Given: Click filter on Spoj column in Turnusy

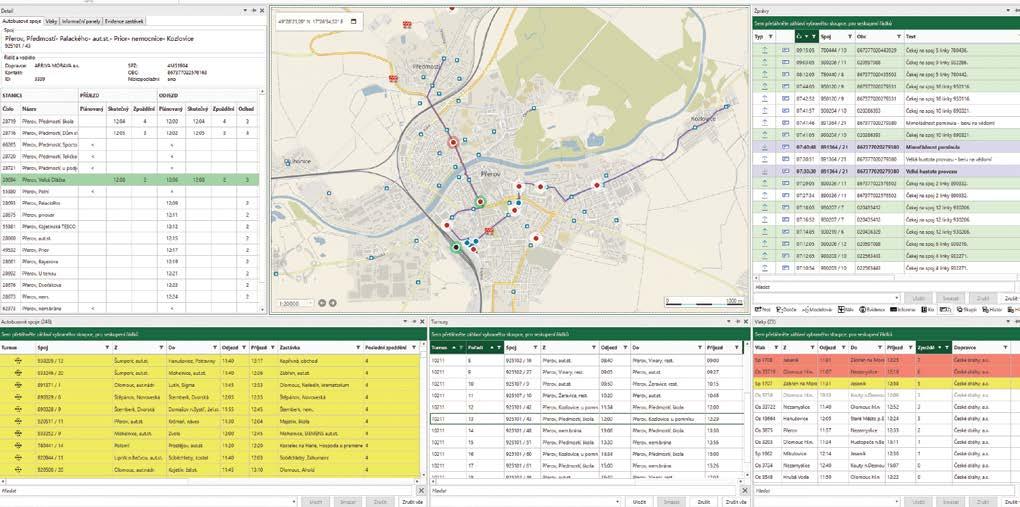Looking at the screenshot, I should pyautogui.click(x=537, y=348).
